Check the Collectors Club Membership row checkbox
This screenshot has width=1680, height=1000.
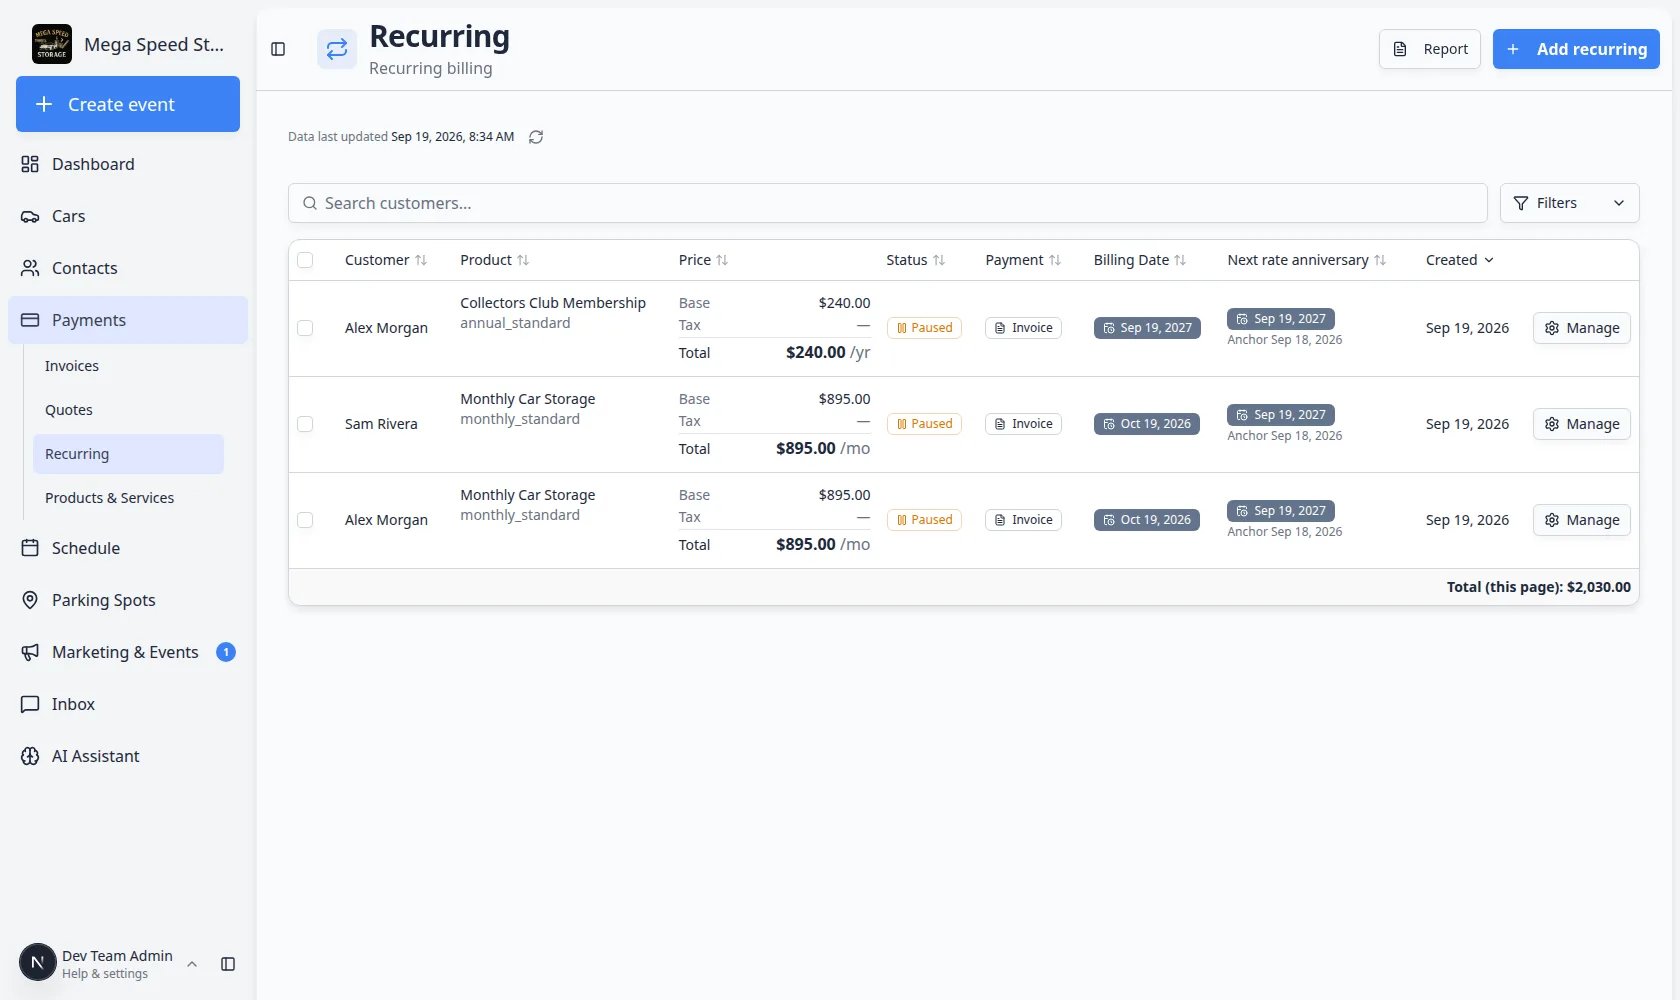click(306, 328)
